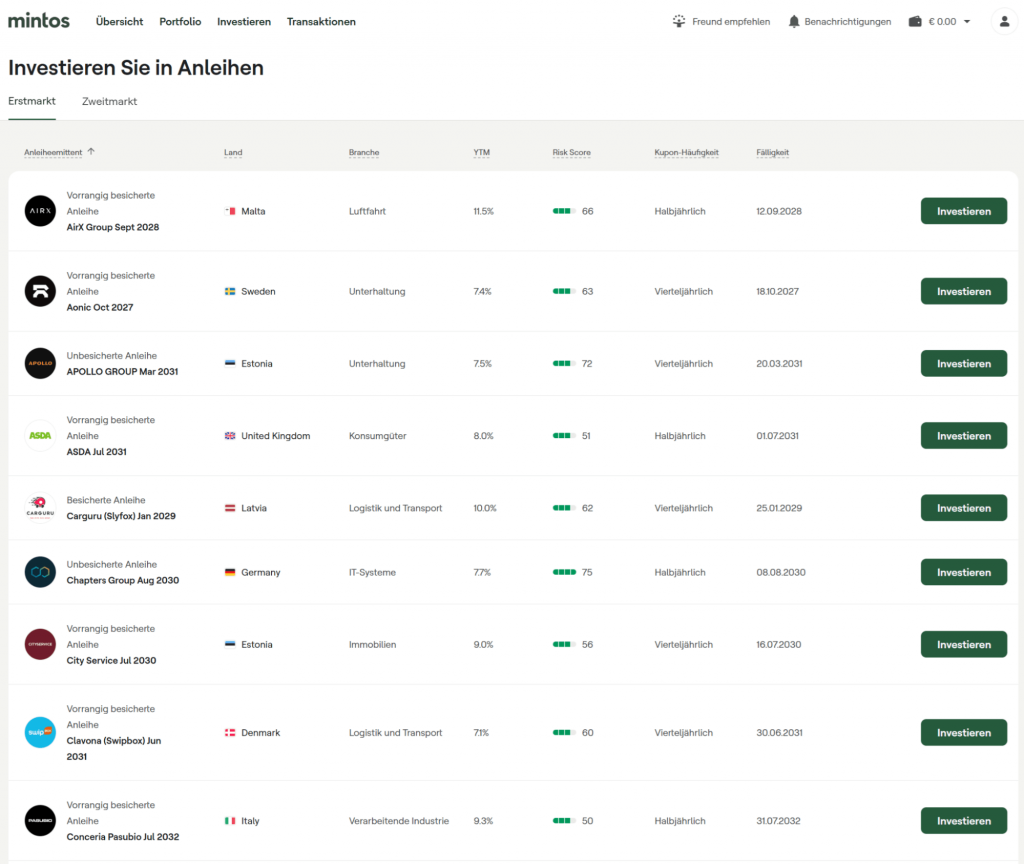Click the refer-a-friend gift icon
The image size is (1024, 864).
pyautogui.click(x=679, y=22)
